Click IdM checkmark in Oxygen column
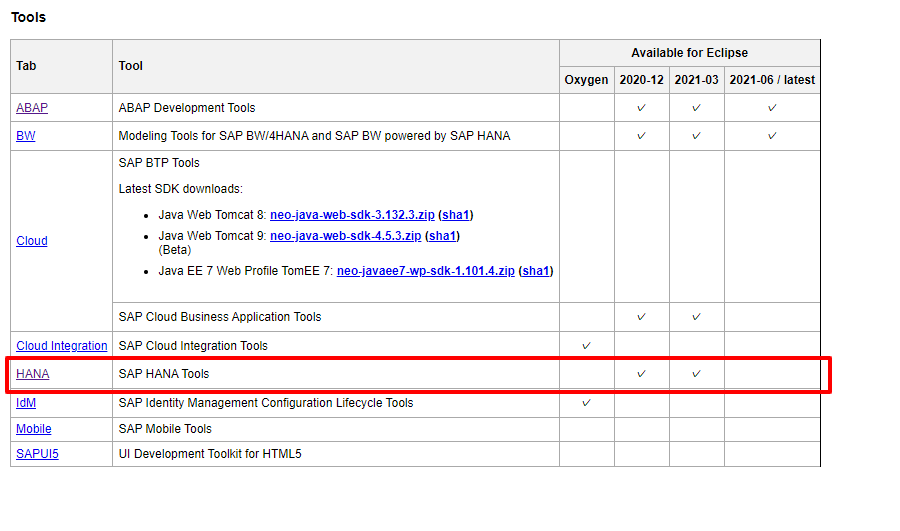 point(586,403)
